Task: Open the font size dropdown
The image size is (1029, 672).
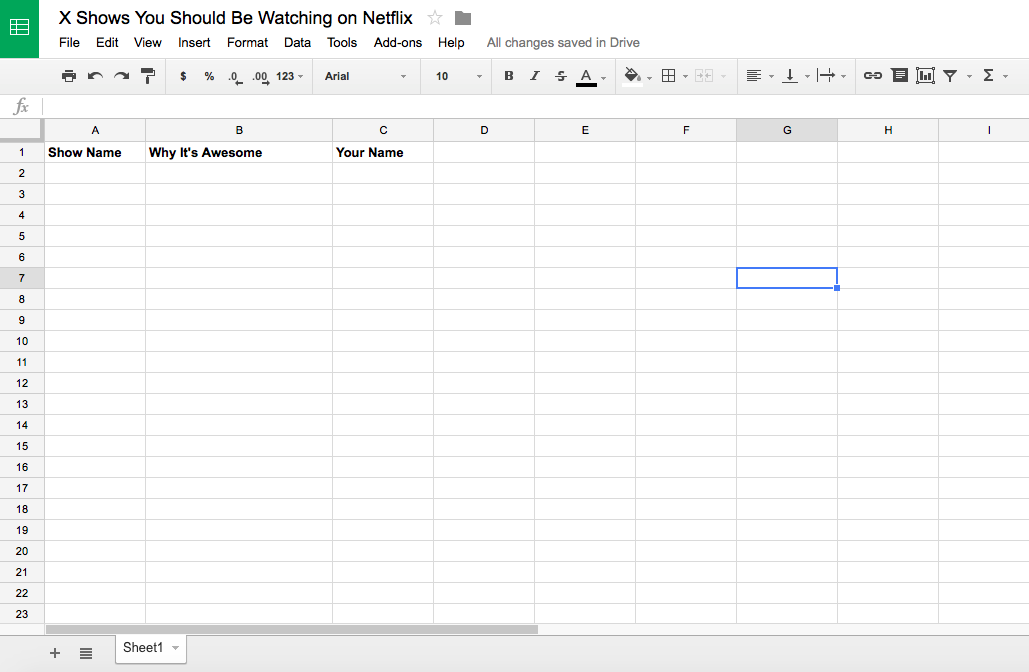Action: coord(459,76)
